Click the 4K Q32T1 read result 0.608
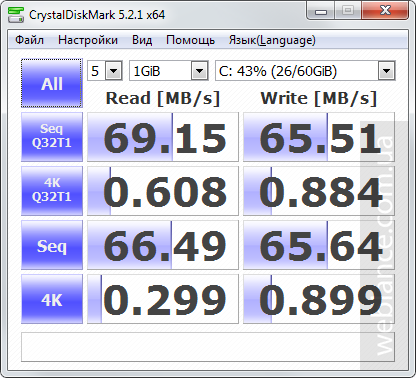Viewport: 416px width, 378px height. tap(163, 191)
